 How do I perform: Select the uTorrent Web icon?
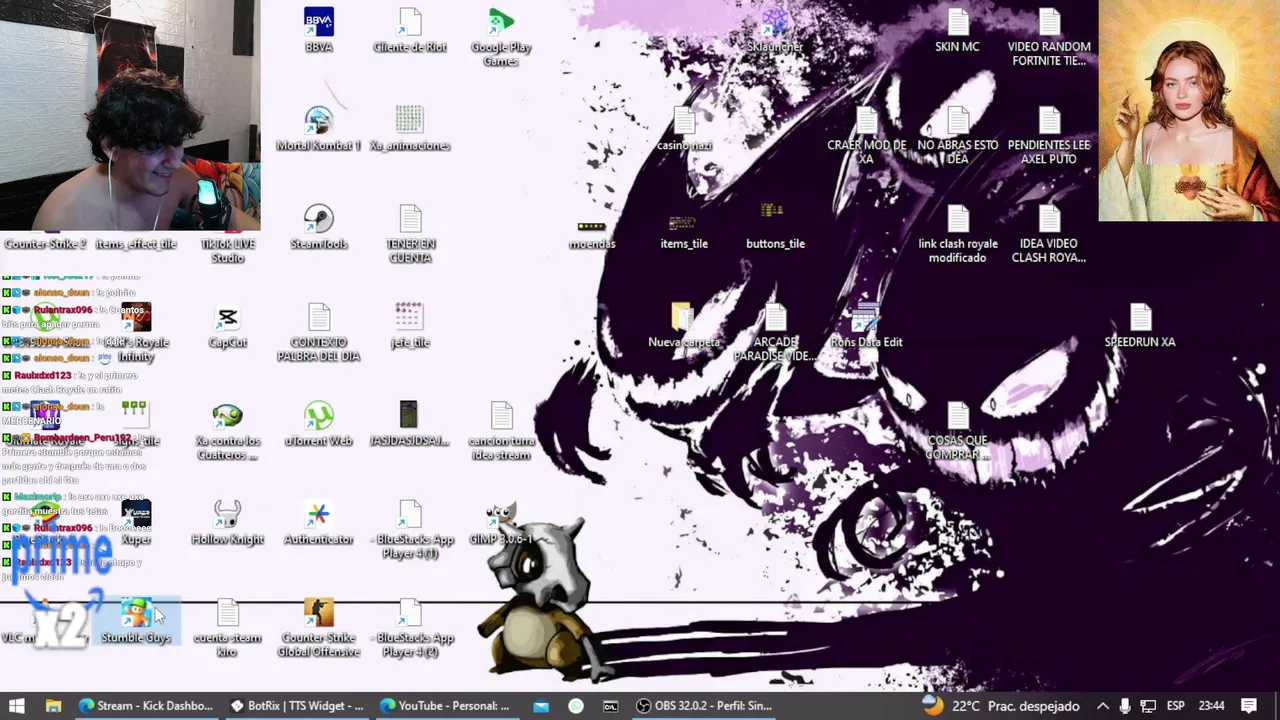[318, 424]
